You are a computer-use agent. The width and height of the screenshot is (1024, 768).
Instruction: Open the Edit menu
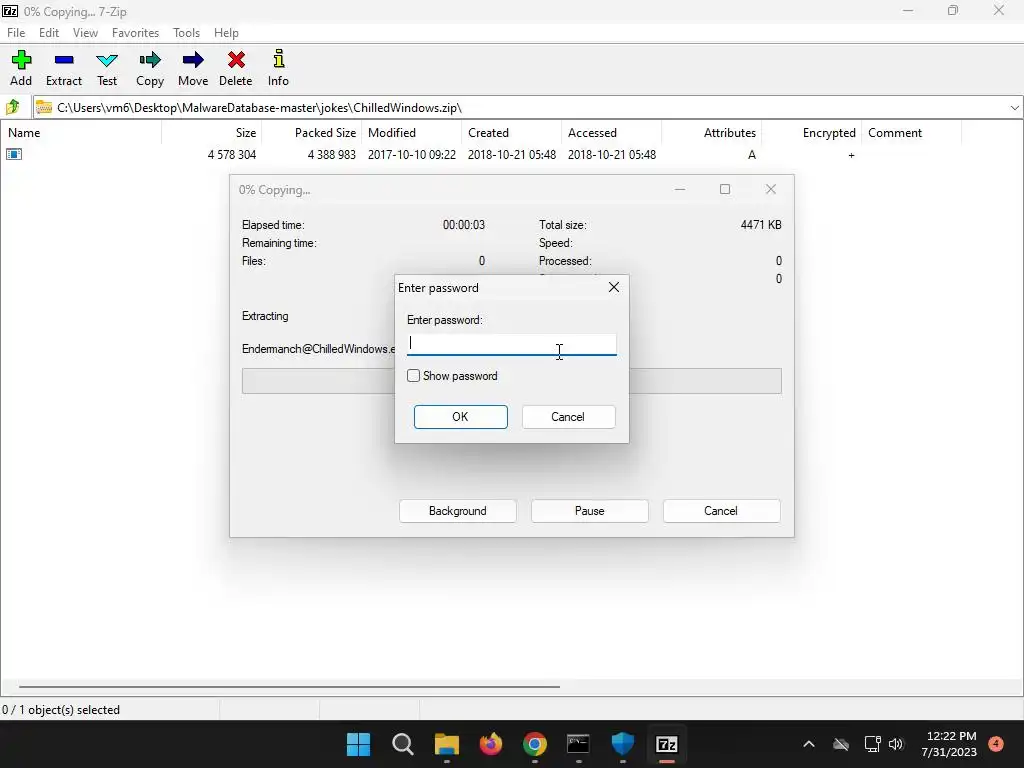click(49, 33)
